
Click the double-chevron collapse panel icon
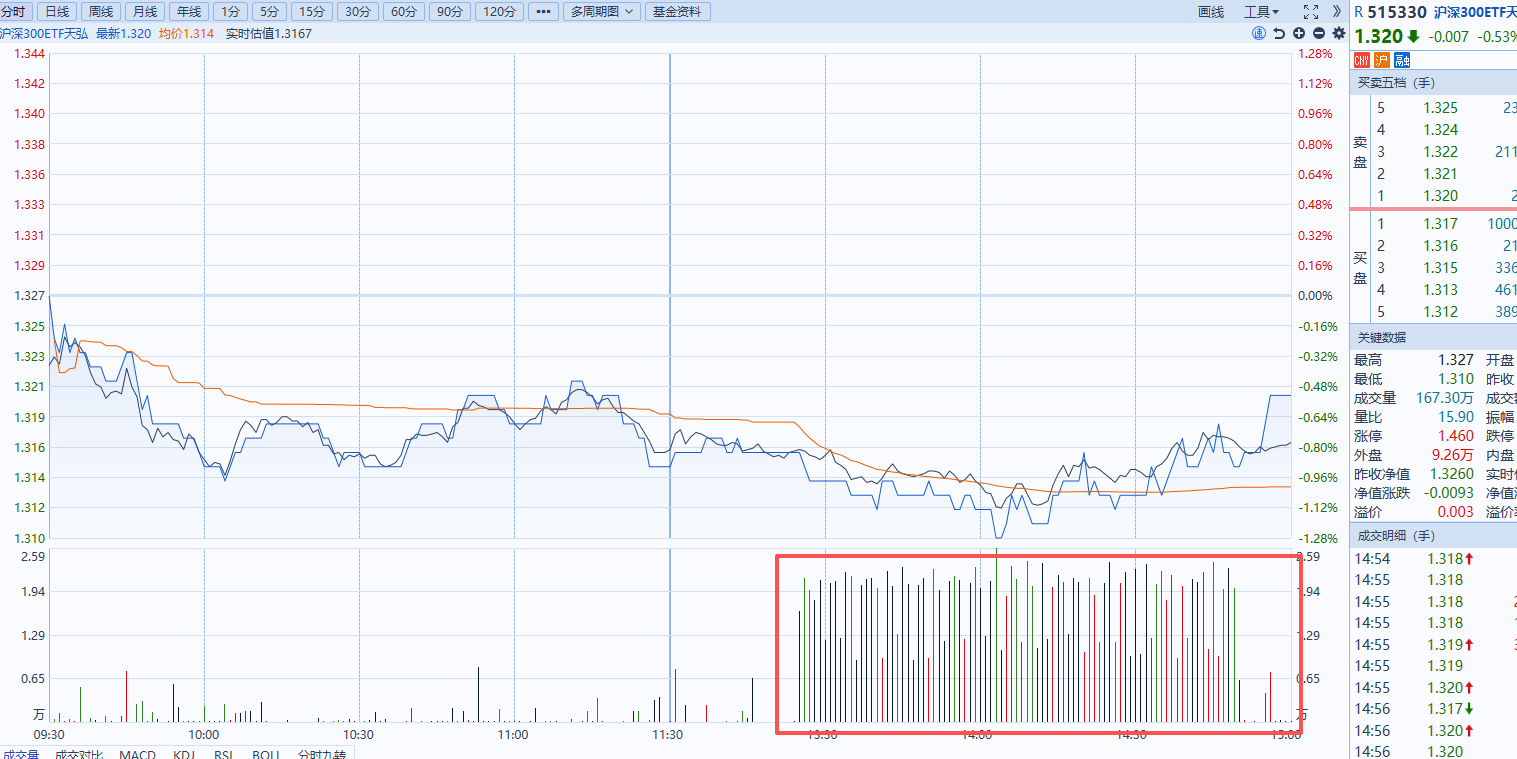coord(1338,12)
